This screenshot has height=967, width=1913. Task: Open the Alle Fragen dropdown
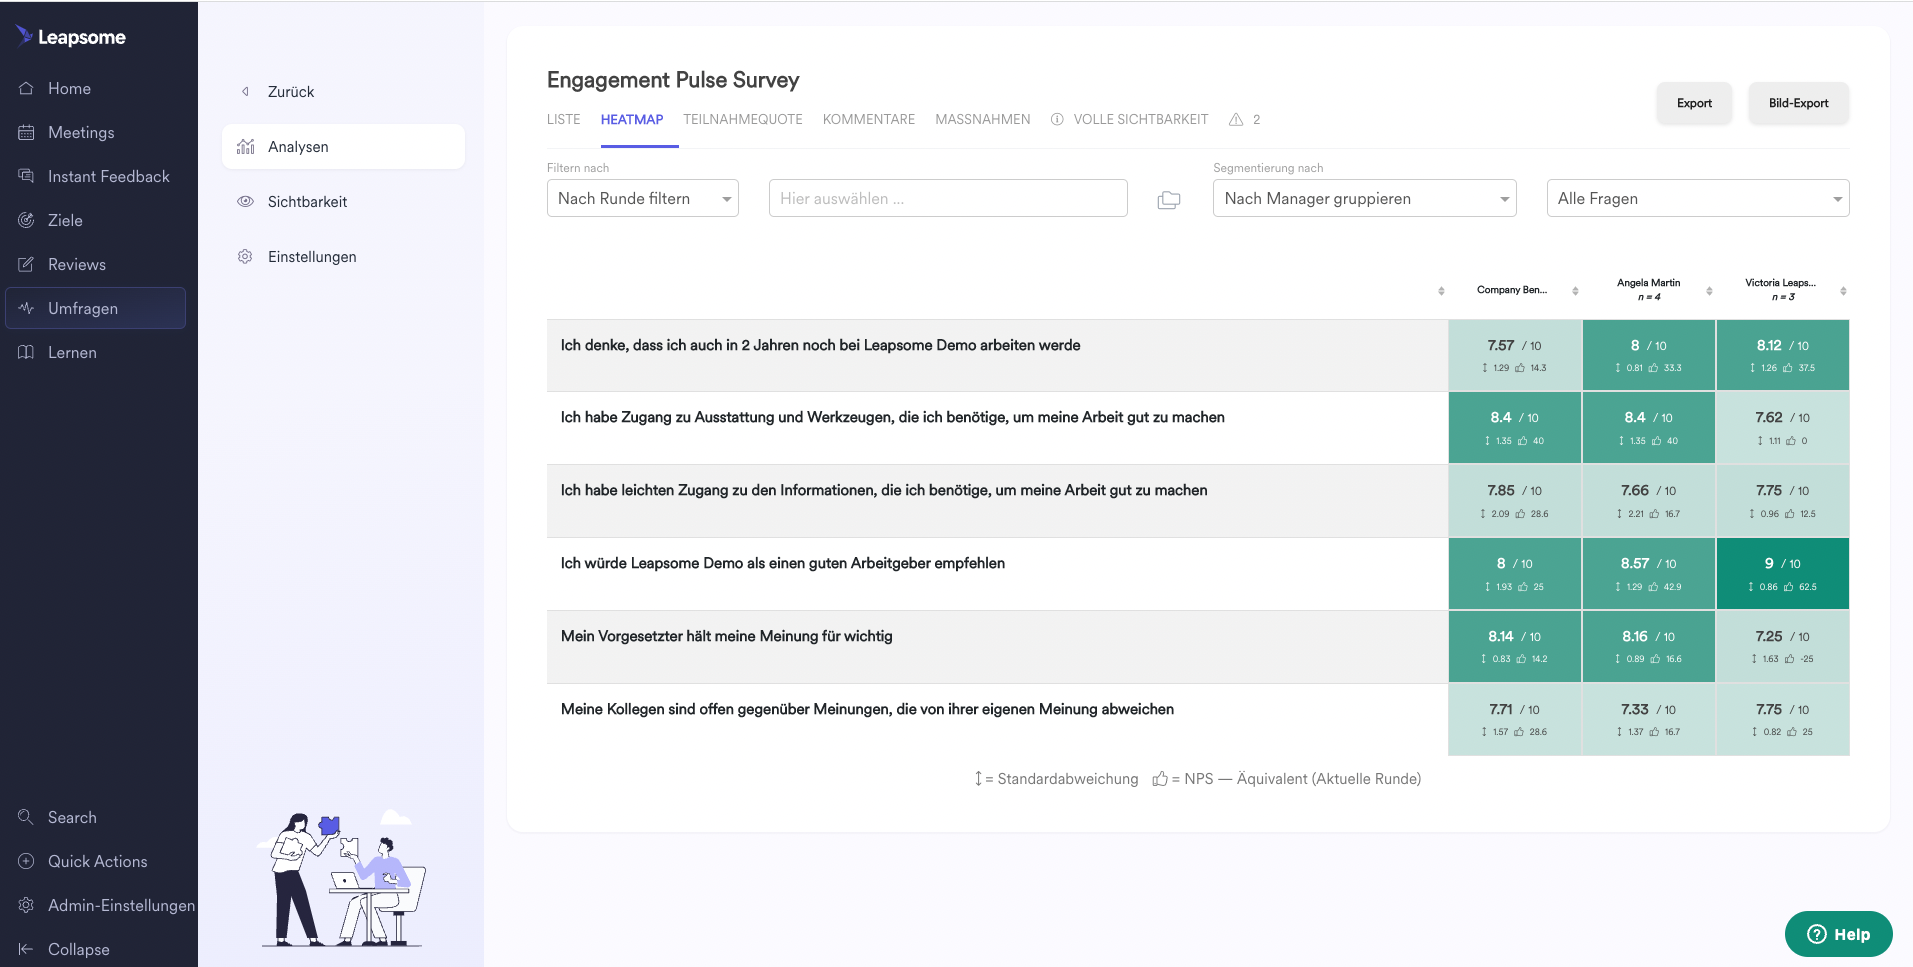click(1698, 199)
